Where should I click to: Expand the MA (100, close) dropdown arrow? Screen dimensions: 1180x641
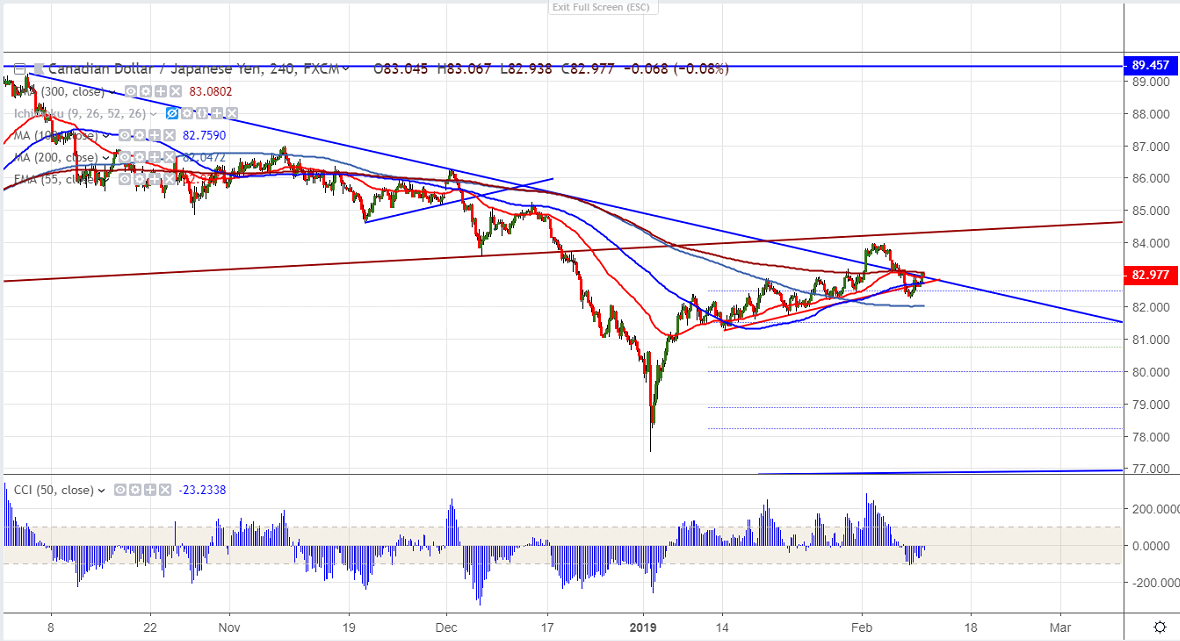point(106,135)
